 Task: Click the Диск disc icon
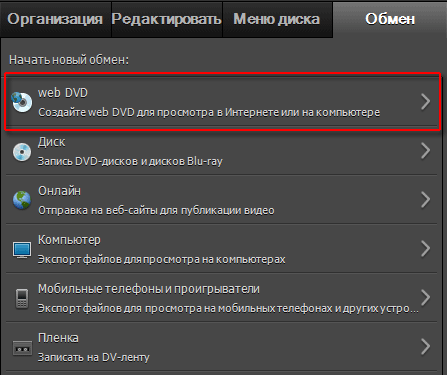tap(22, 152)
